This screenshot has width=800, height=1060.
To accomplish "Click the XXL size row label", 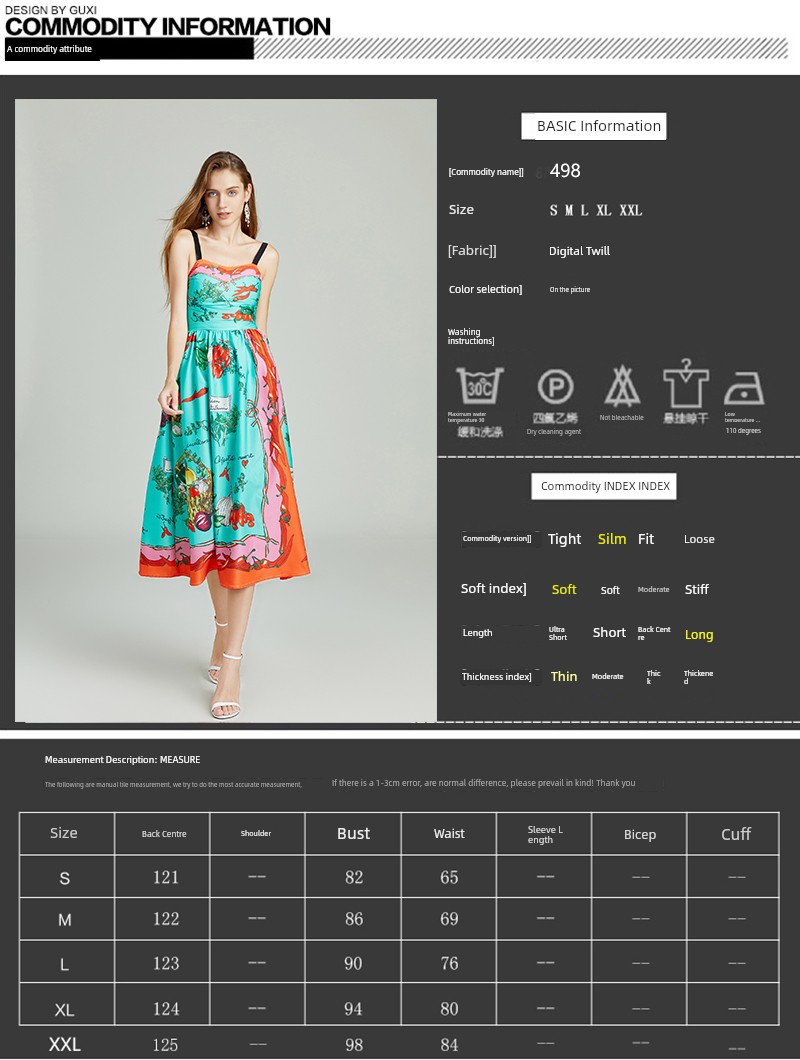I will click(65, 1044).
